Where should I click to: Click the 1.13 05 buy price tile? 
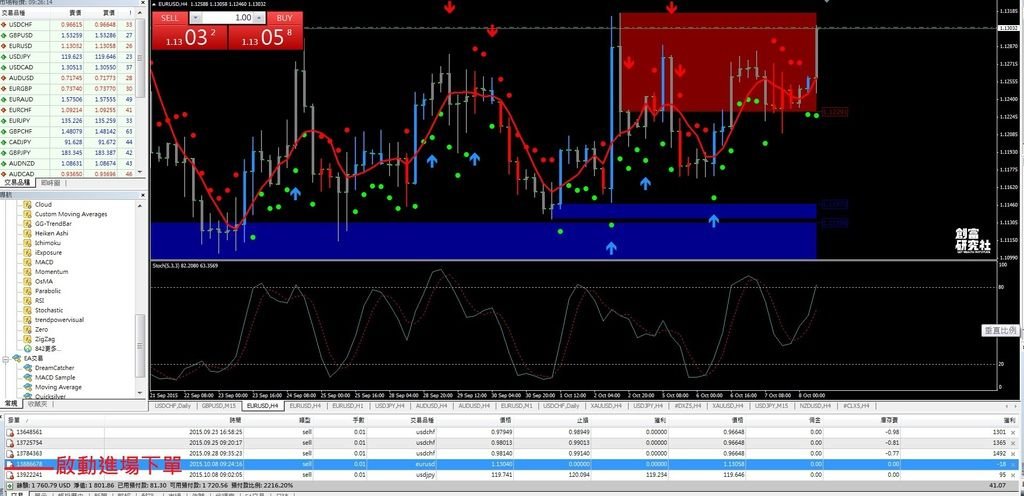266,37
